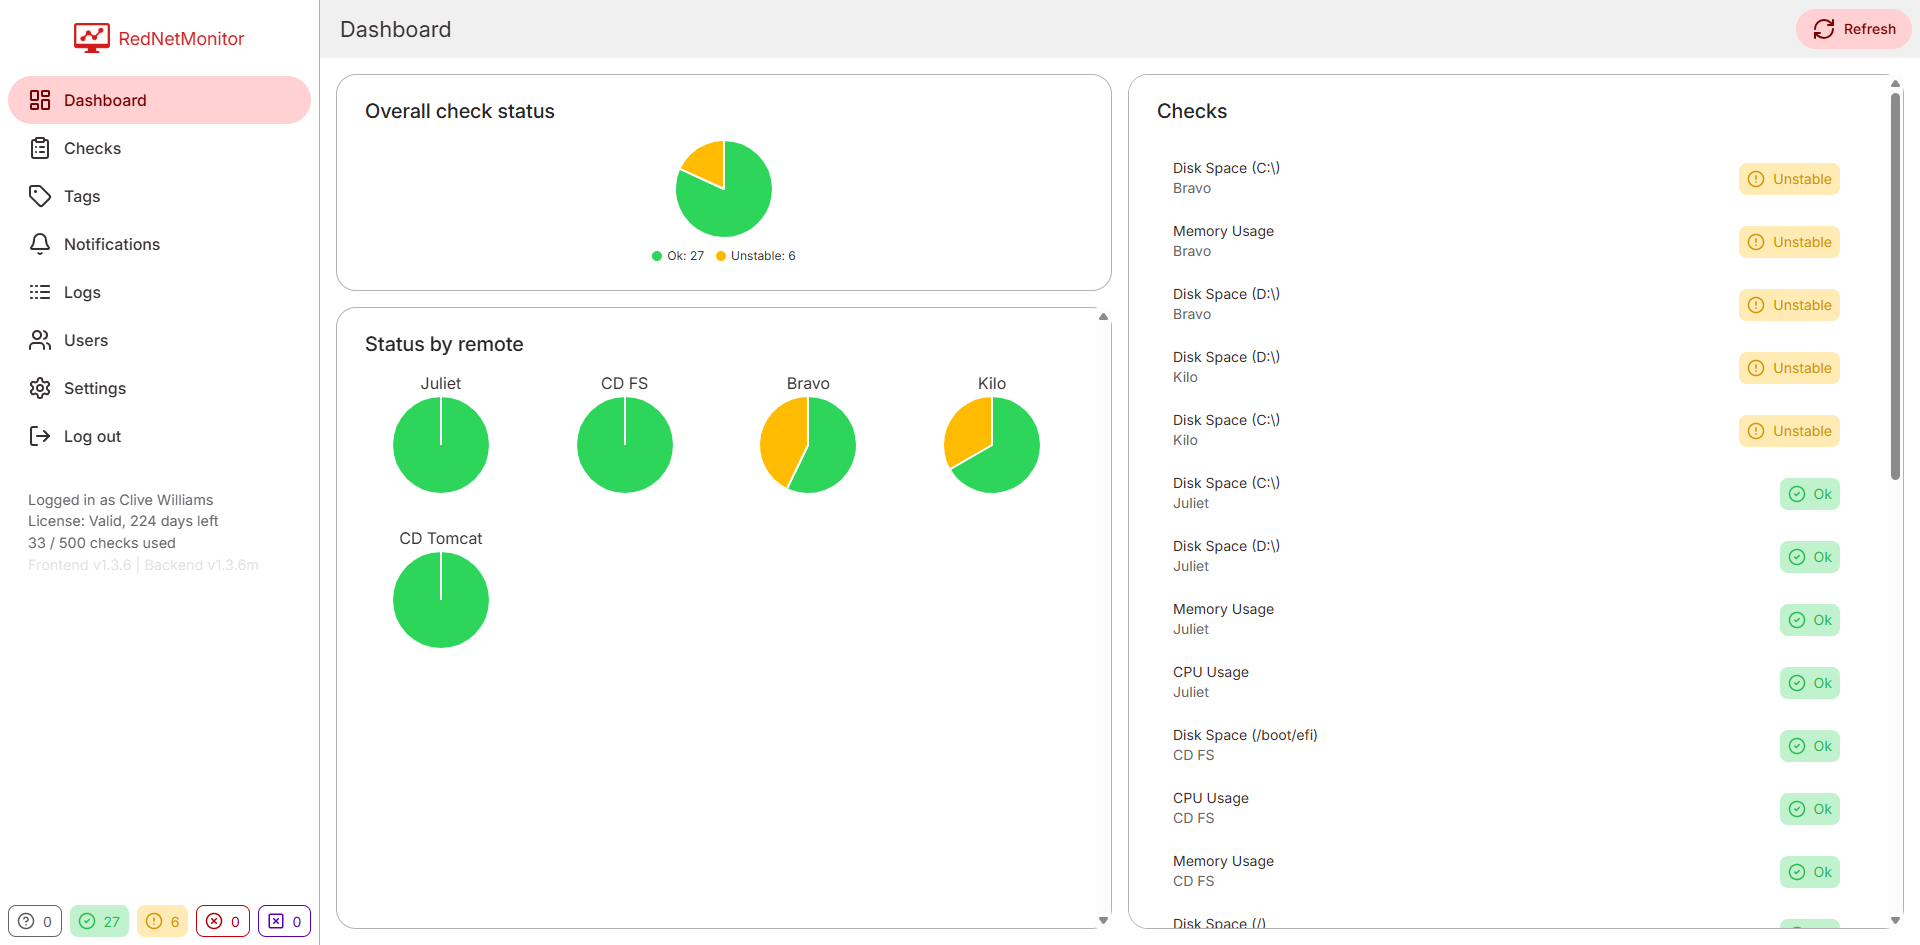The width and height of the screenshot is (1920, 945).
Task: Click Unstable badge for Disk Space (D:\) Bravo
Action: tap(1789, 305)
